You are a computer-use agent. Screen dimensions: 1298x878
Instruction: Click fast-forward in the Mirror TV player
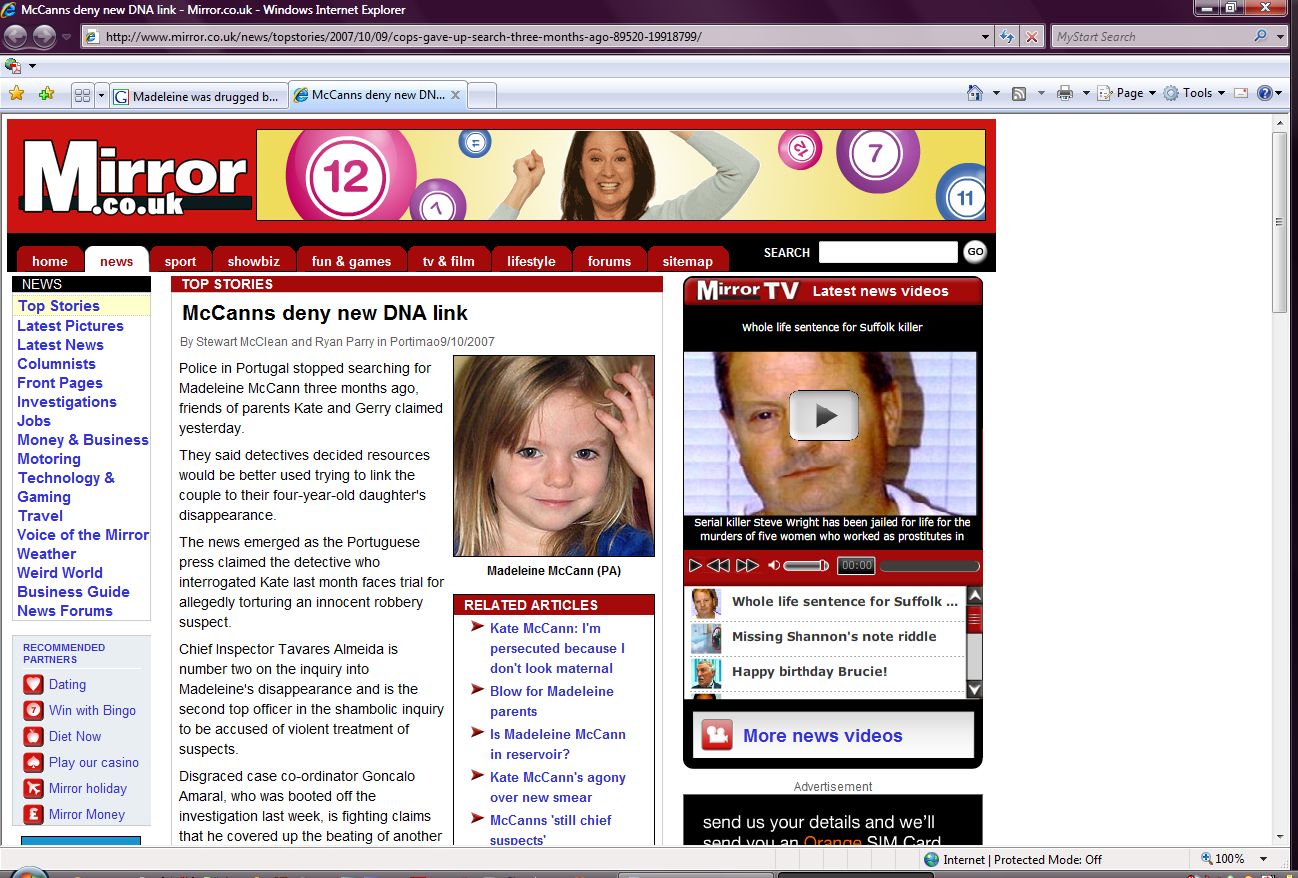pyautogui.click(x=747, y=566)
